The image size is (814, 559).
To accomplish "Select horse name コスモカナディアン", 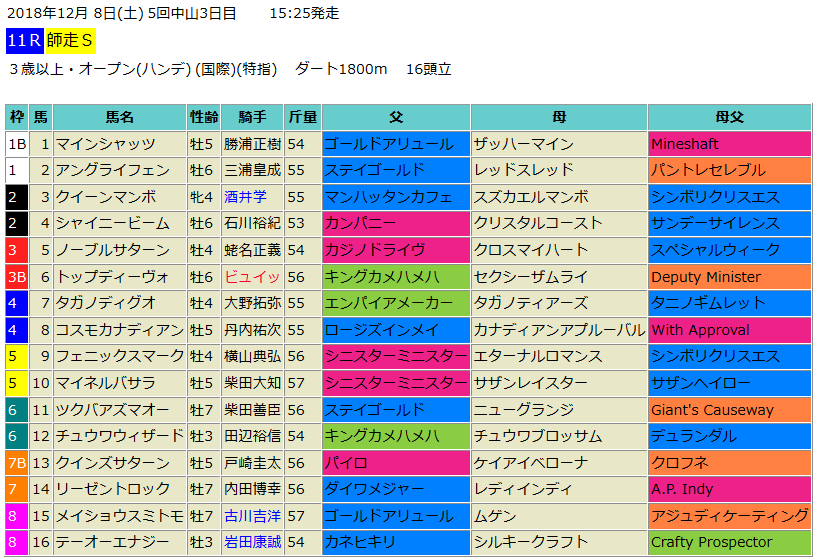I will (120, 330).
